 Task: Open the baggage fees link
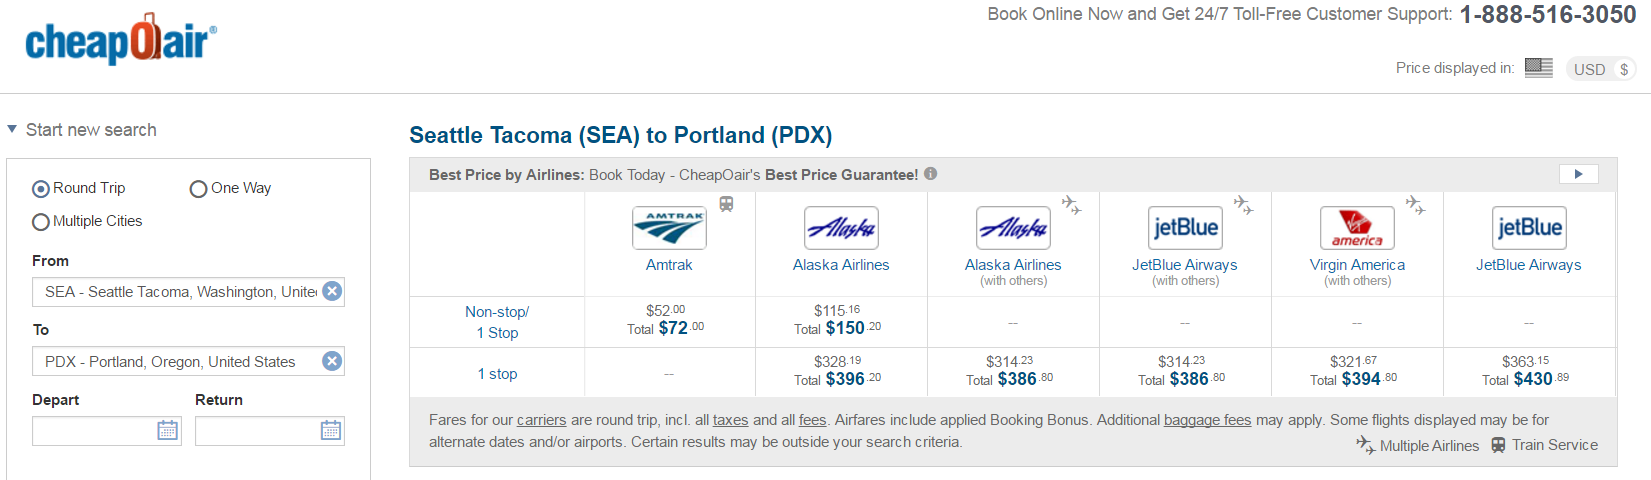(x=1207, y=420)
